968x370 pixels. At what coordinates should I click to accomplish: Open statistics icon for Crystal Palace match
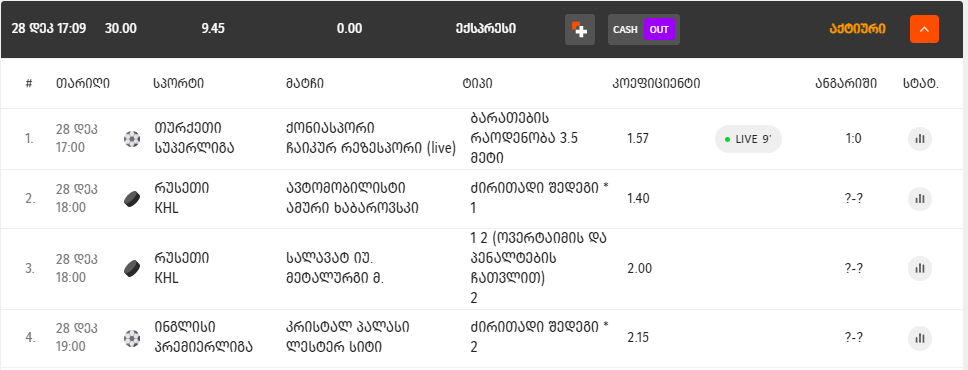coord(919,338)
